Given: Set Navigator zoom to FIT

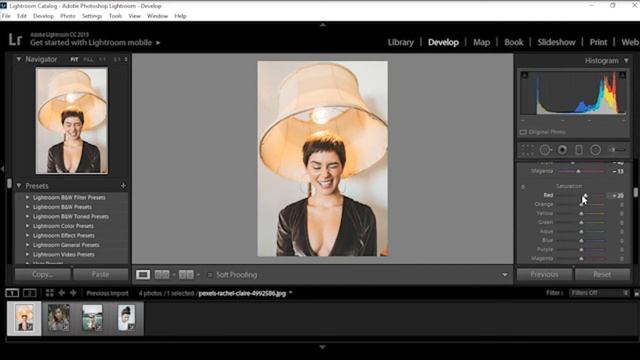Looking at the screenshot, I should 74,60.
